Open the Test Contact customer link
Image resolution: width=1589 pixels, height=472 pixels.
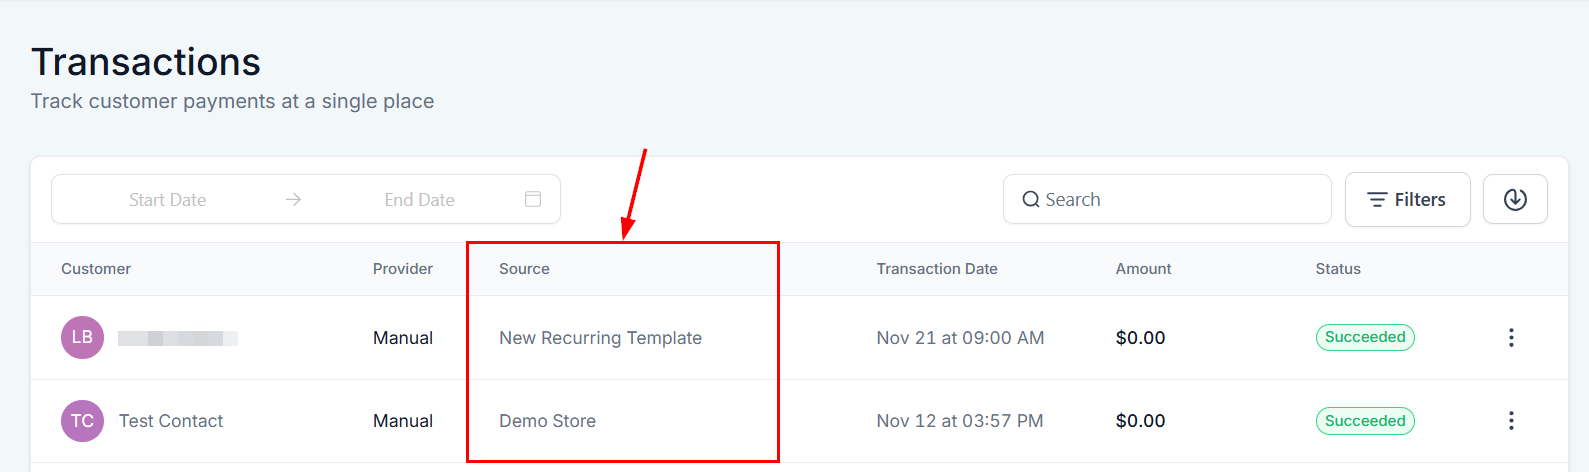[171, 421]
